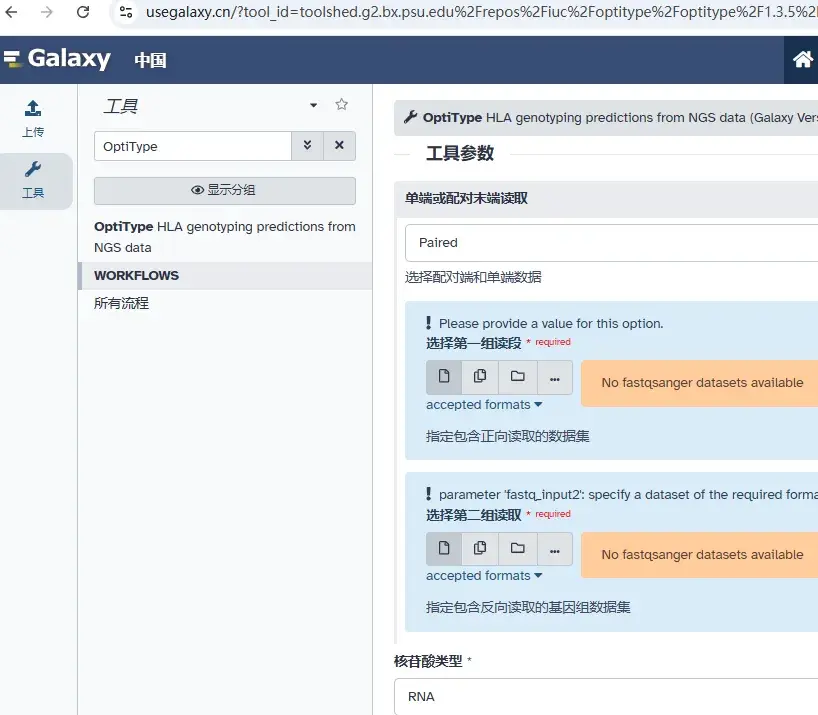Expand accepted formats under 第一组读取
This screenshot has width=818, height=715.
point(485,405)
